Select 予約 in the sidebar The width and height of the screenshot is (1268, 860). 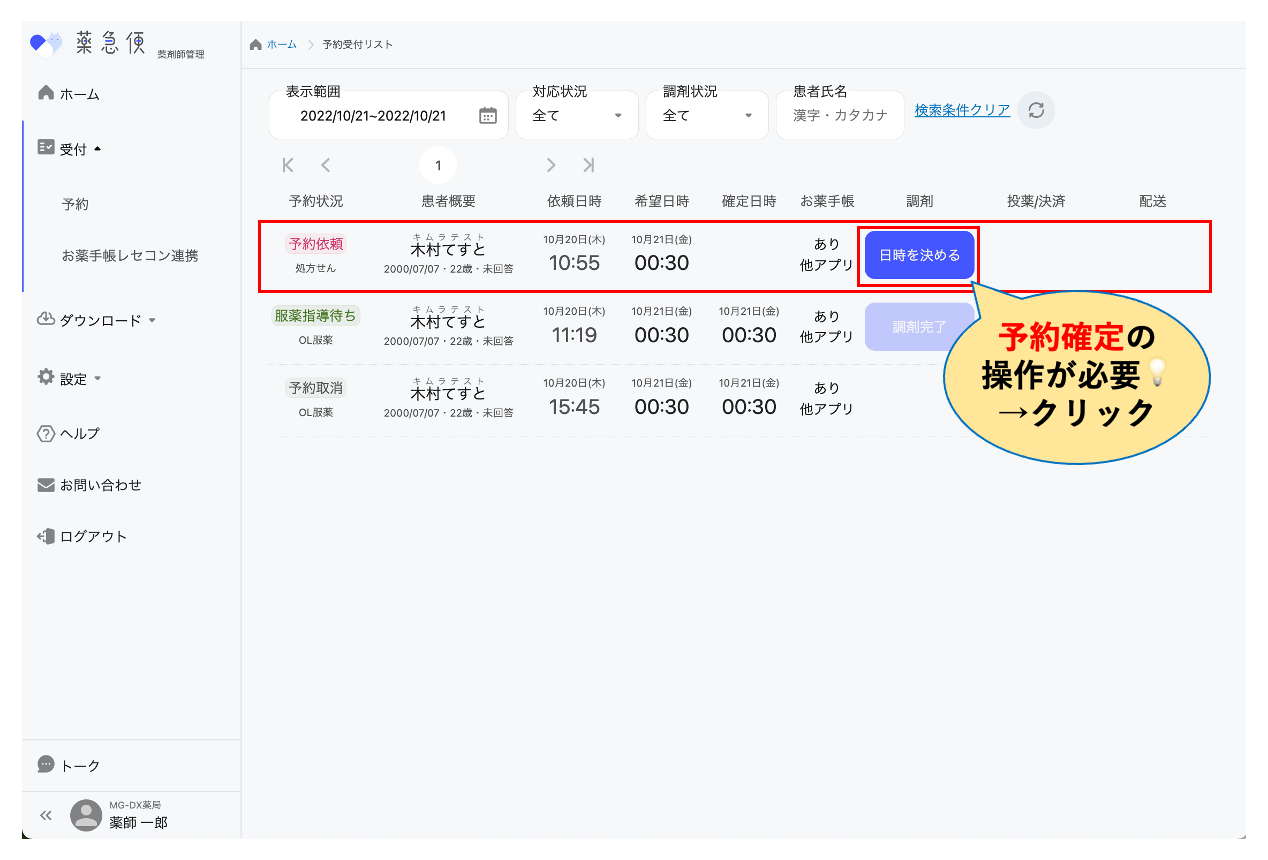tap(75, 204)
